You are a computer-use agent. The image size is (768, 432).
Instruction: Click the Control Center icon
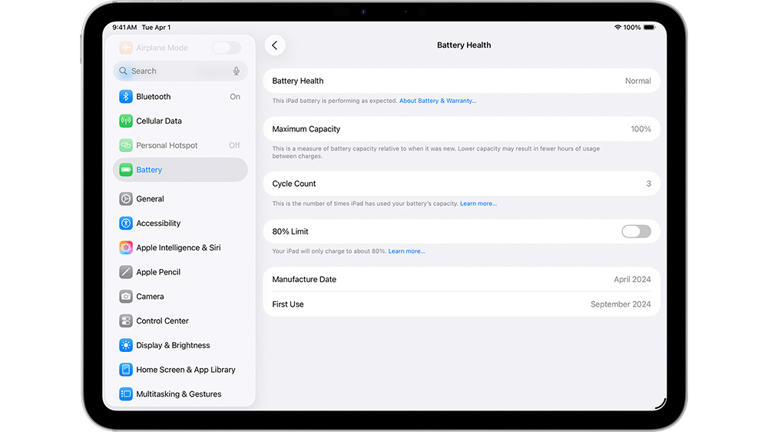coord(126,321)
